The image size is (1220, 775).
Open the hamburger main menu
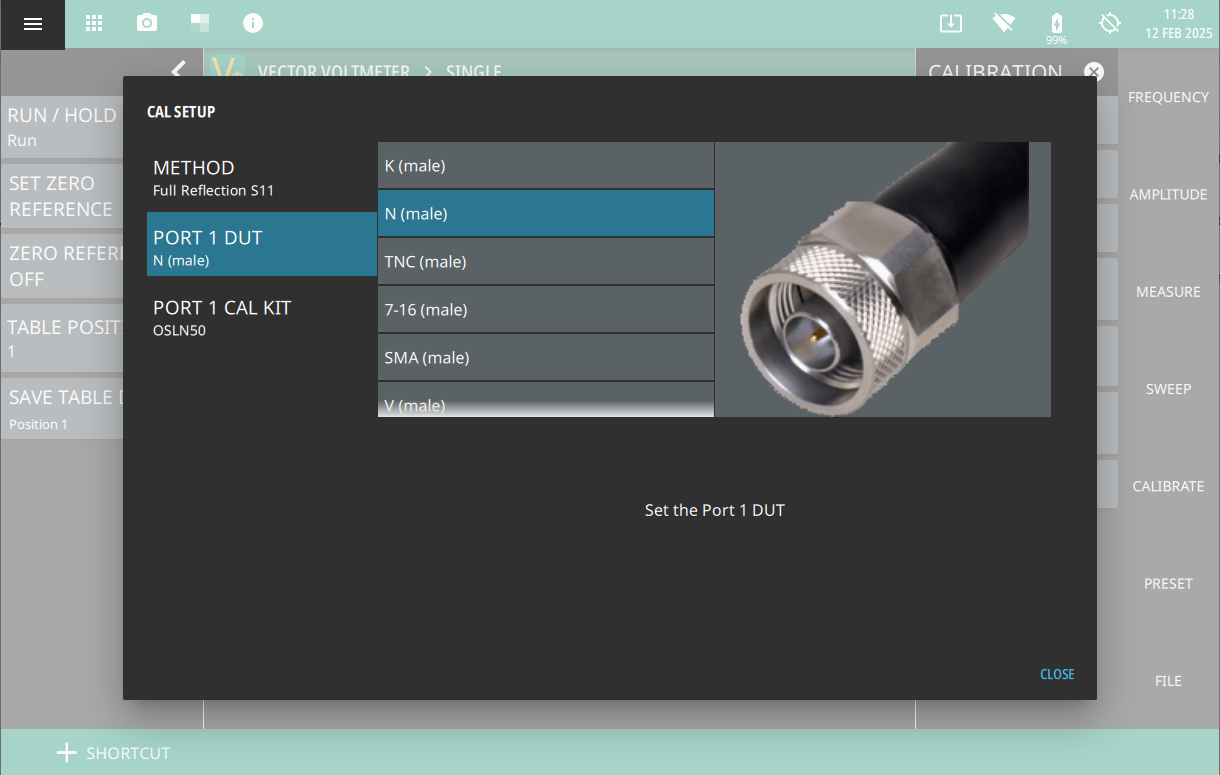coord(33,24)
